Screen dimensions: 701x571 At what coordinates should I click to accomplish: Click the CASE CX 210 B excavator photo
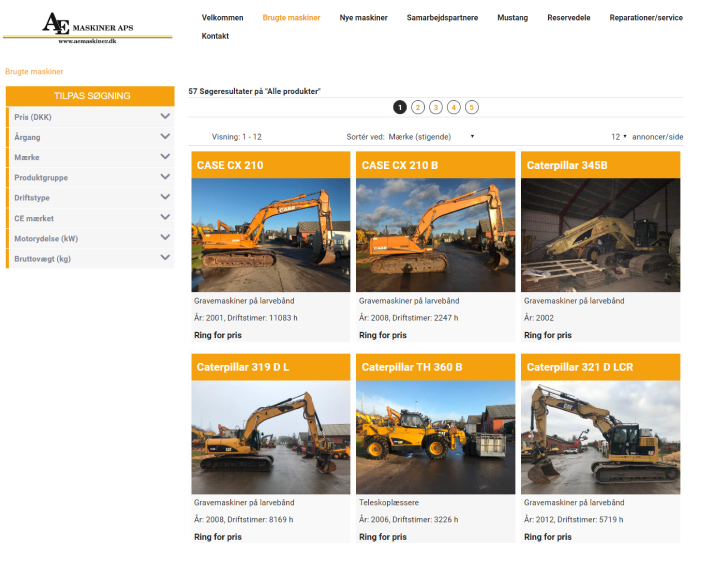(435, 235)
